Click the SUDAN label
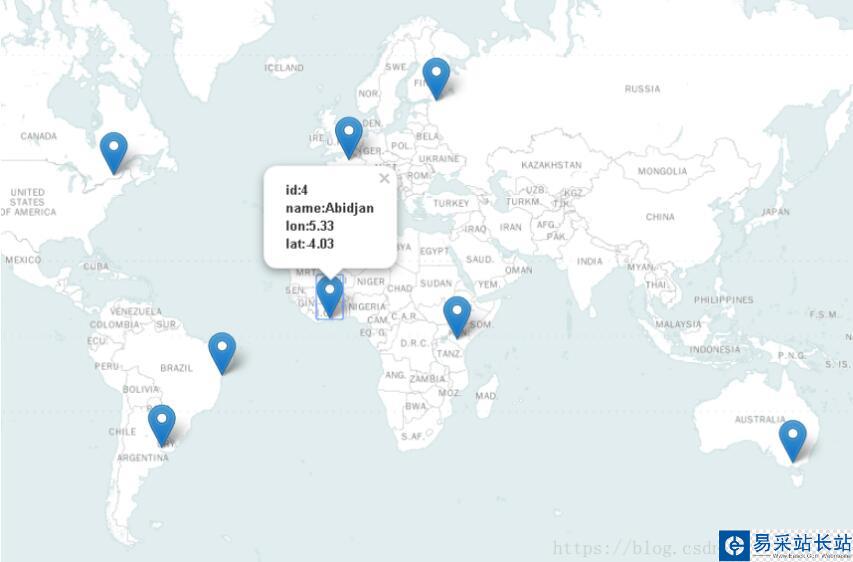This screenshot has width=853, height=562. click(x=436, y=283)
